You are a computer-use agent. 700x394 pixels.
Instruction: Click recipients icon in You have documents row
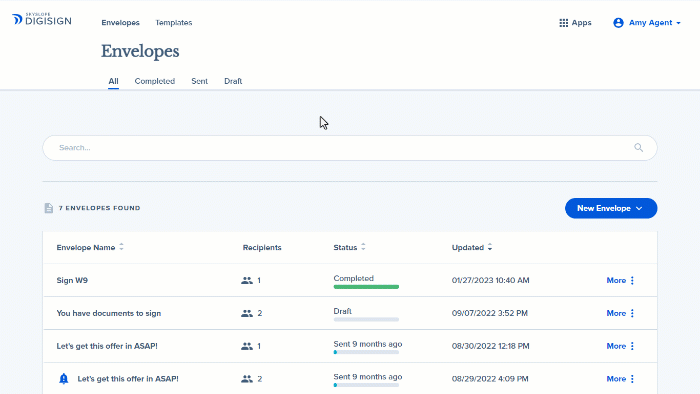pos(247,313)
